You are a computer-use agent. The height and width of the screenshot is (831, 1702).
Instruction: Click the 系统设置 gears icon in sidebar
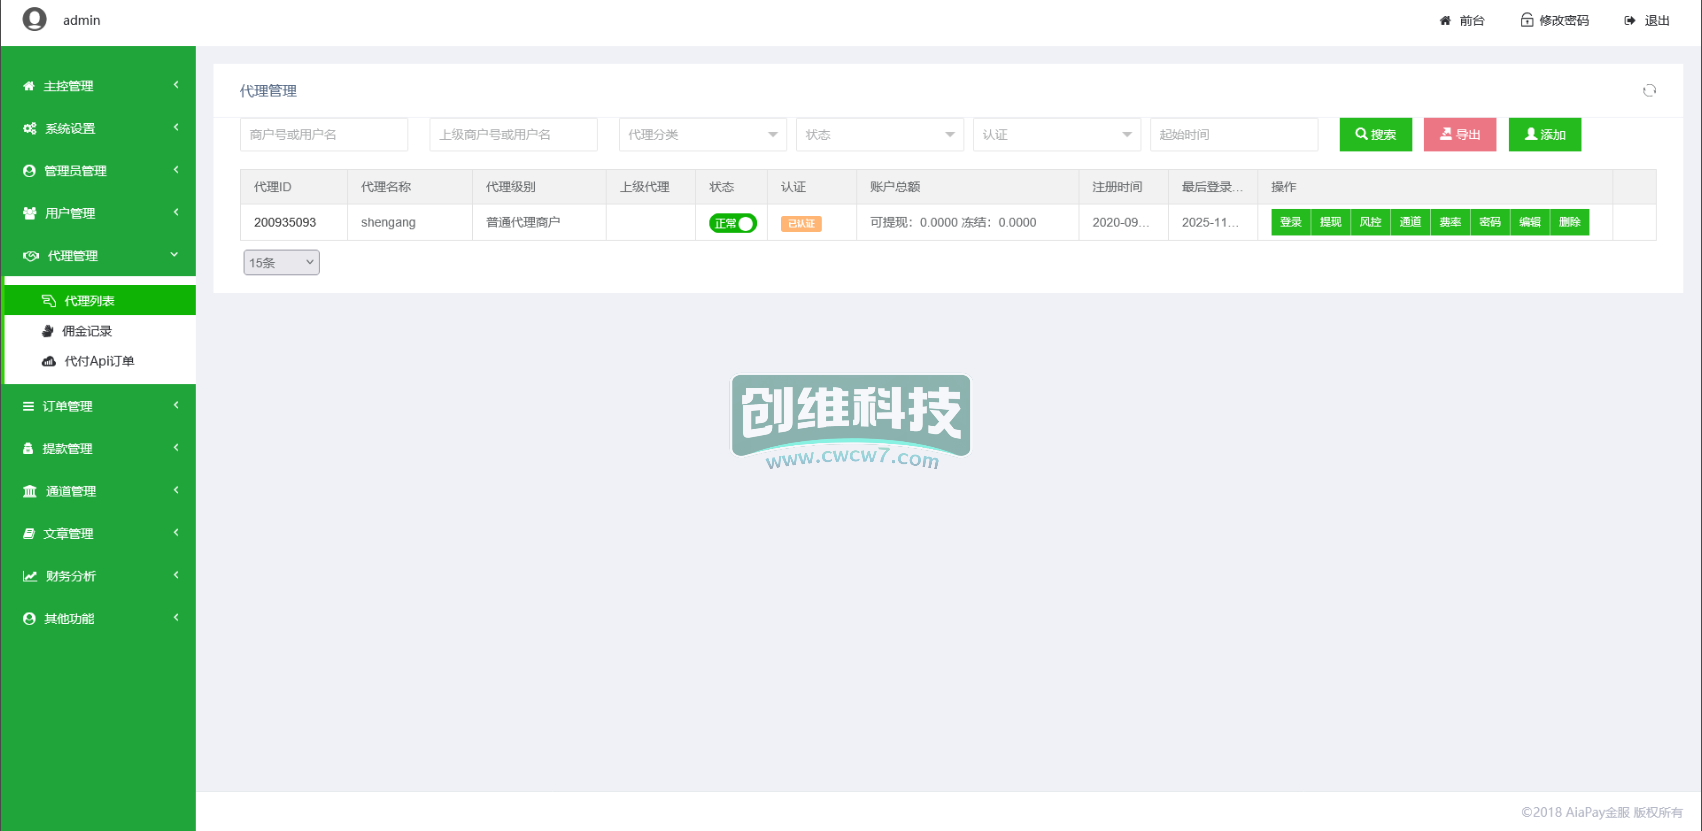pos(30,129)
